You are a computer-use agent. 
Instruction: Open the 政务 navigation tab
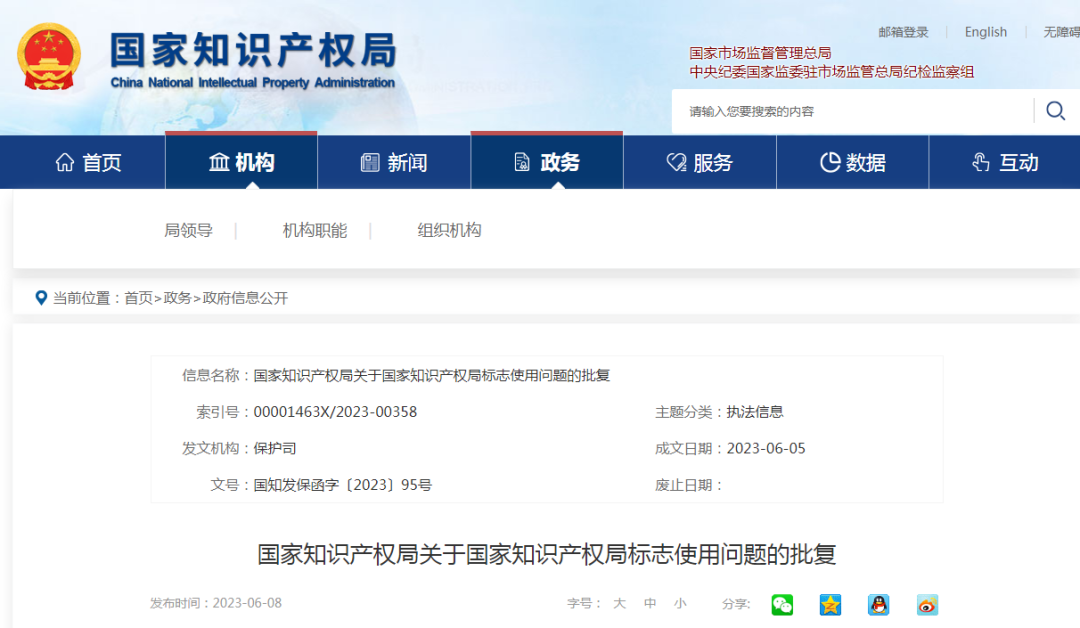click(x=547, y=163)
